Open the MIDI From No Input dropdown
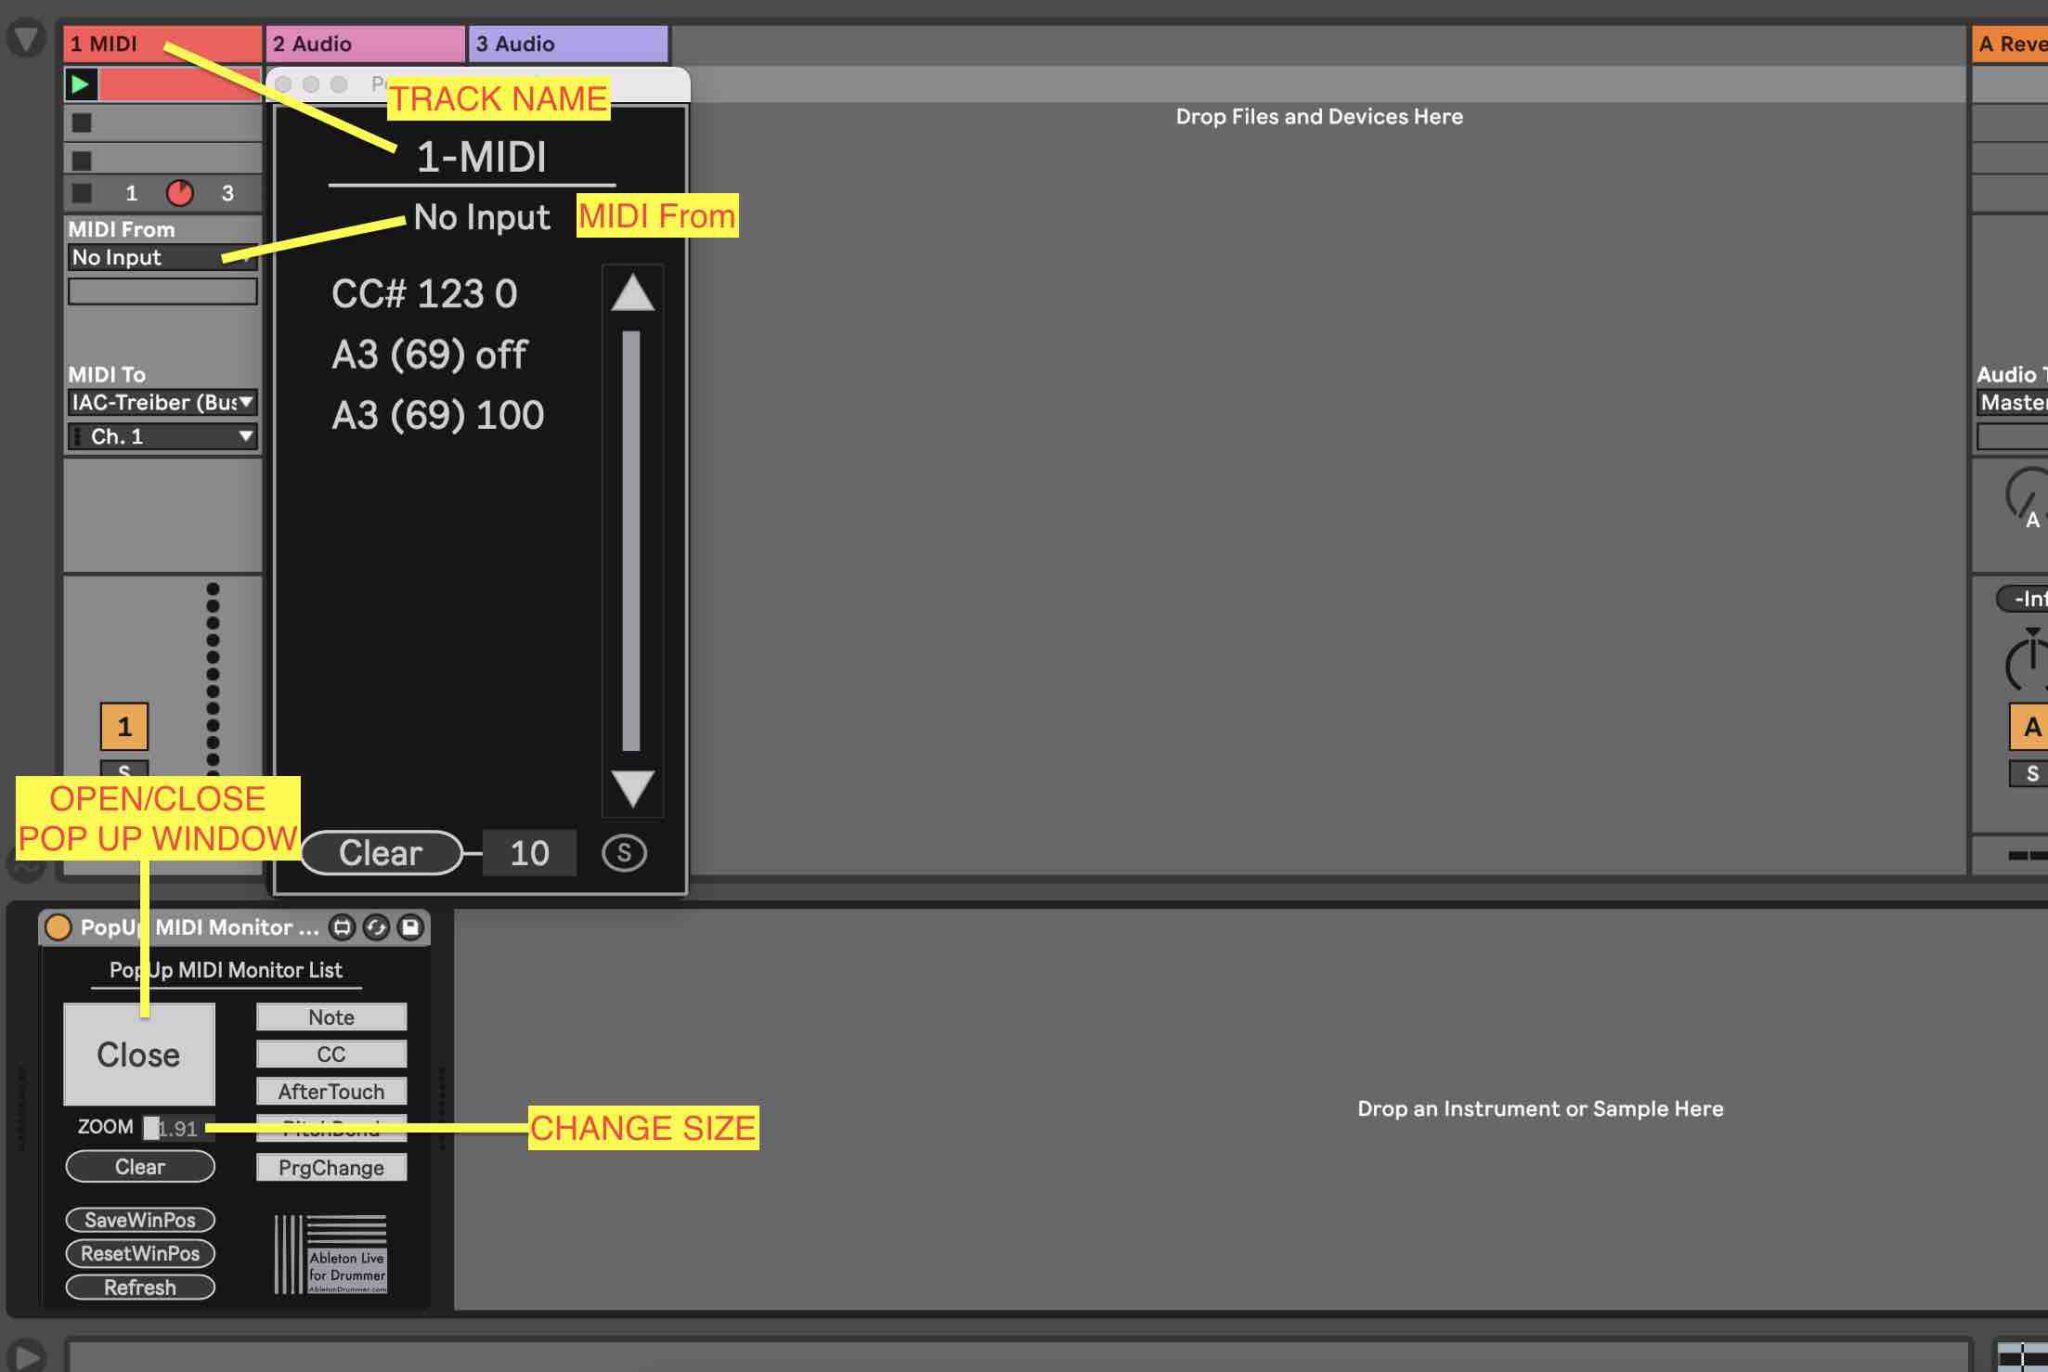2048x1372 pixels. (x=160, y=257)
